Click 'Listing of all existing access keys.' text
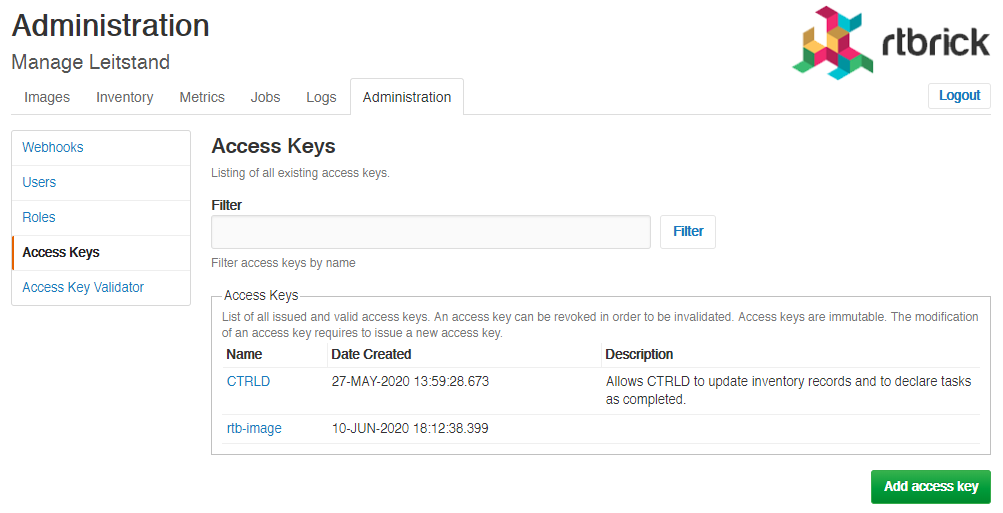 (300, 173)
